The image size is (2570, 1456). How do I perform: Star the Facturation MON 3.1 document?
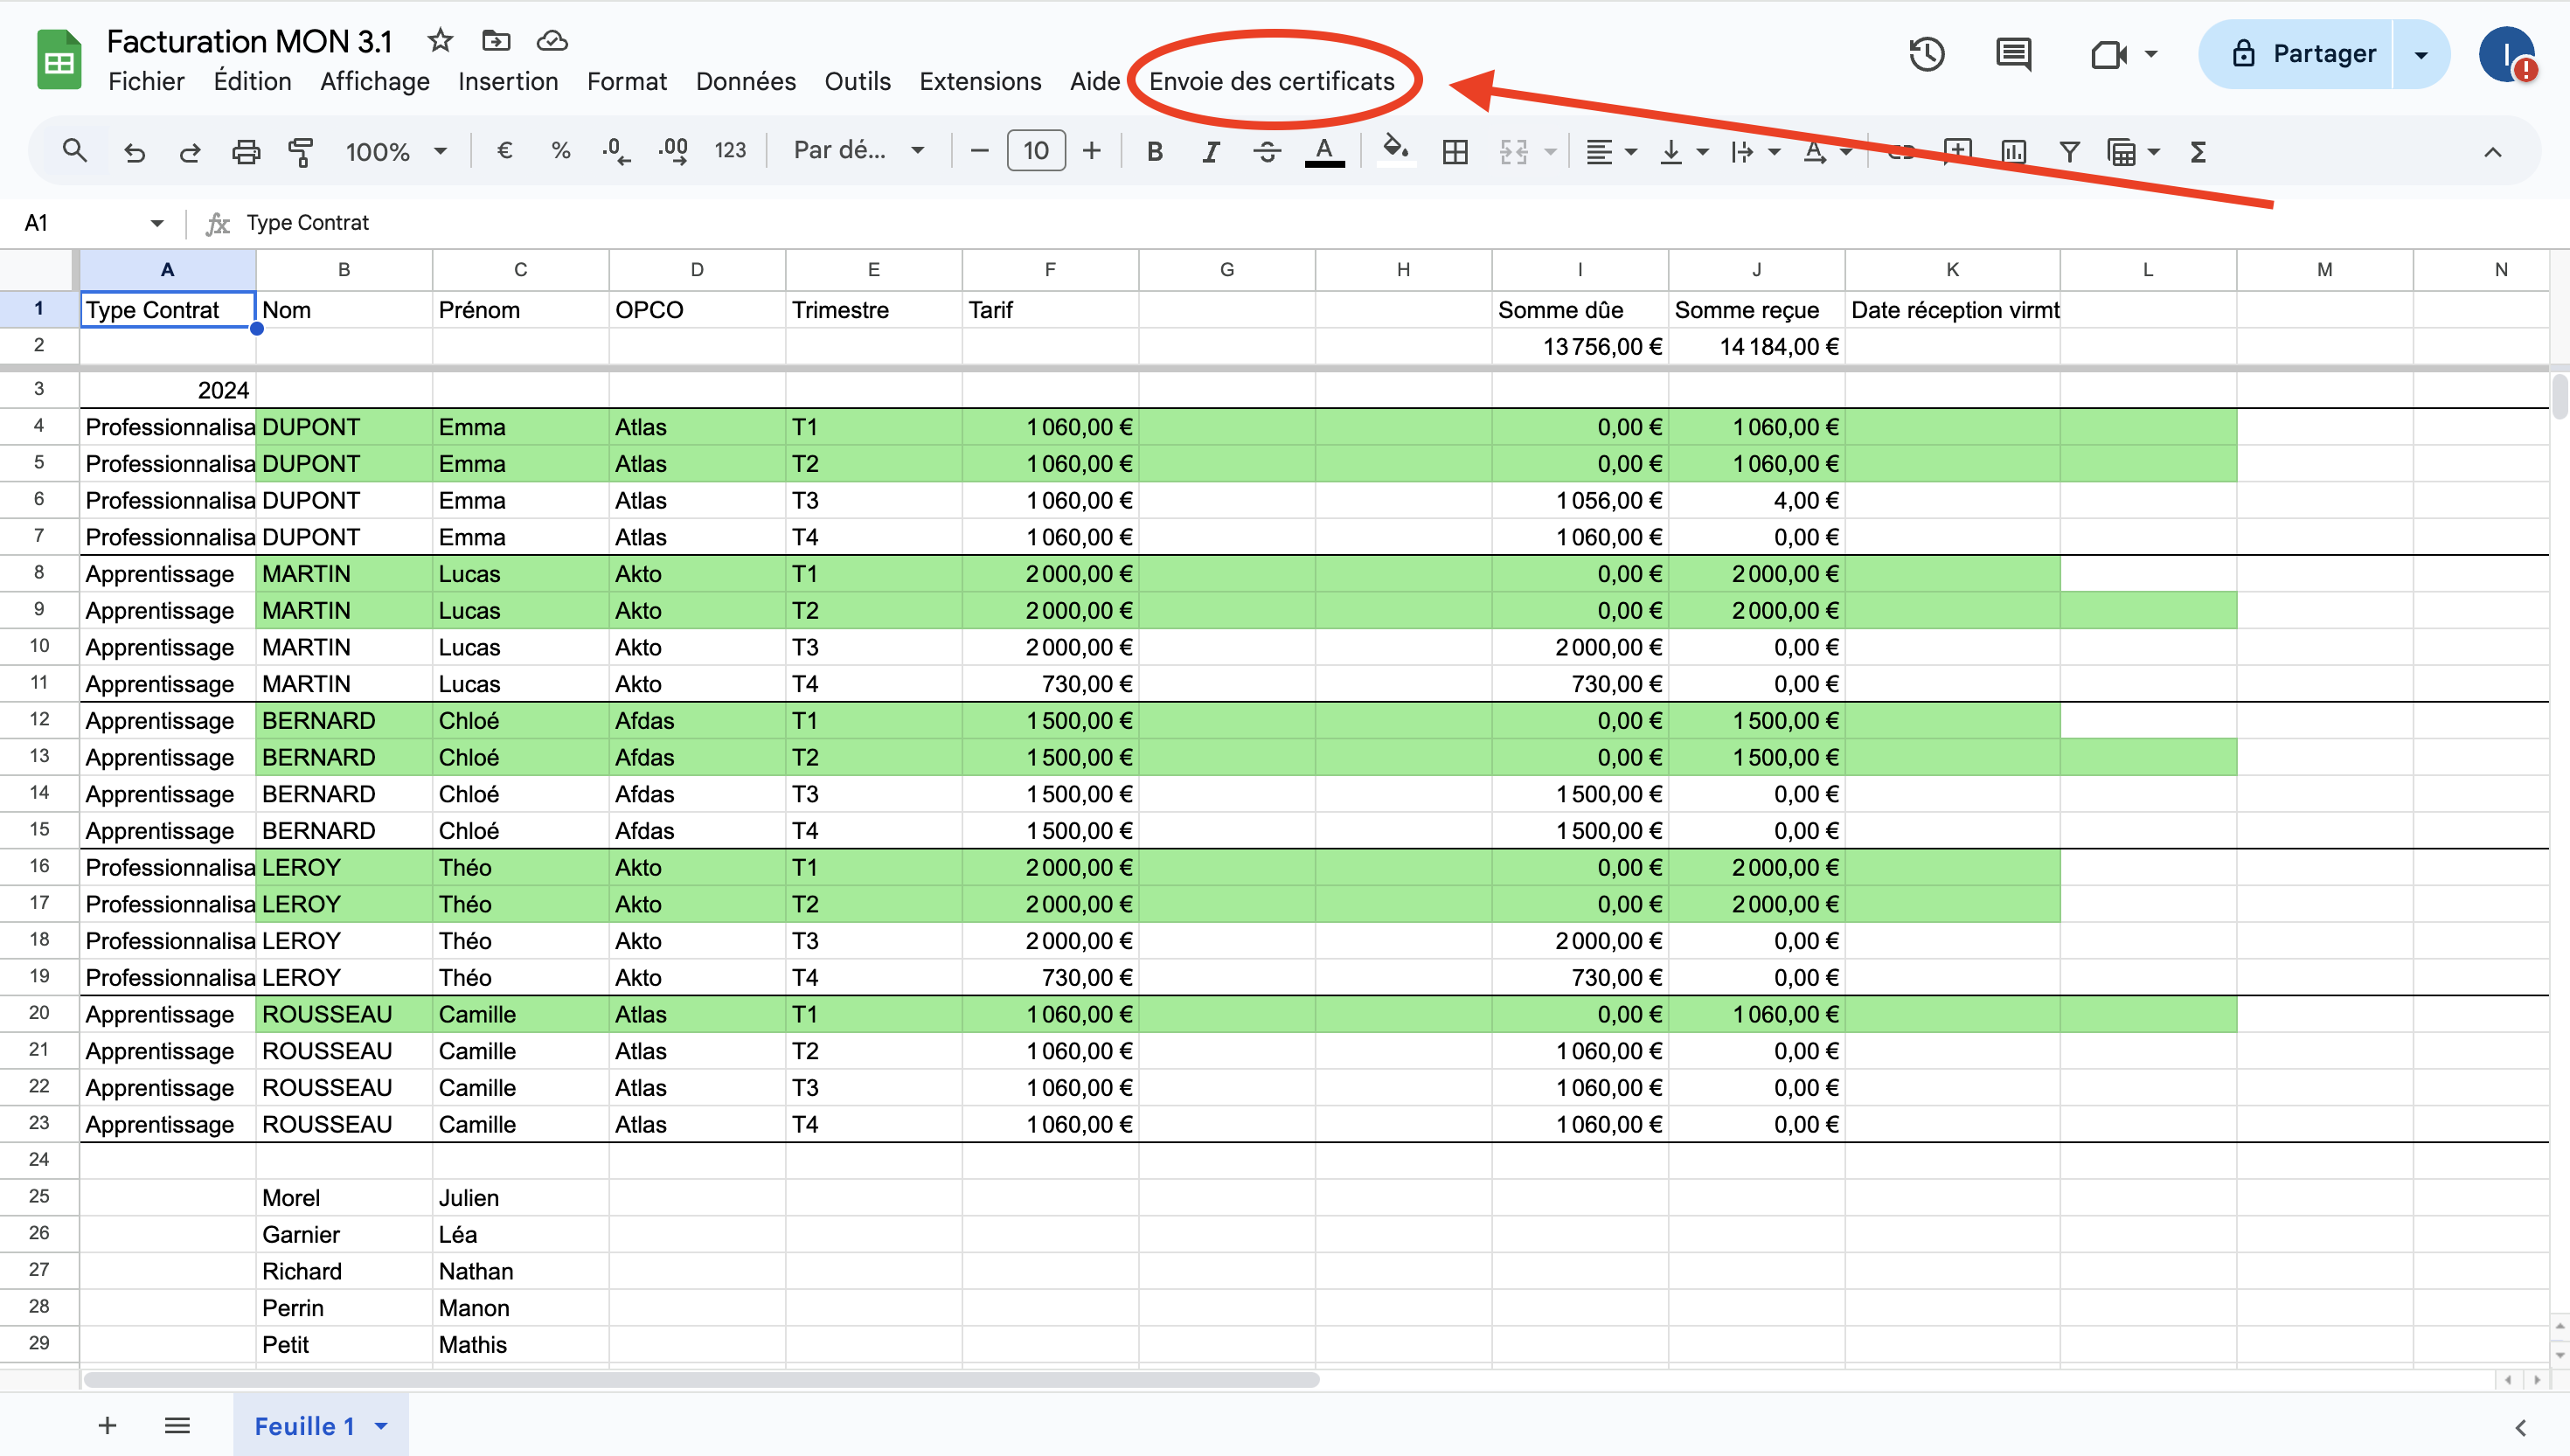point(440,41)
